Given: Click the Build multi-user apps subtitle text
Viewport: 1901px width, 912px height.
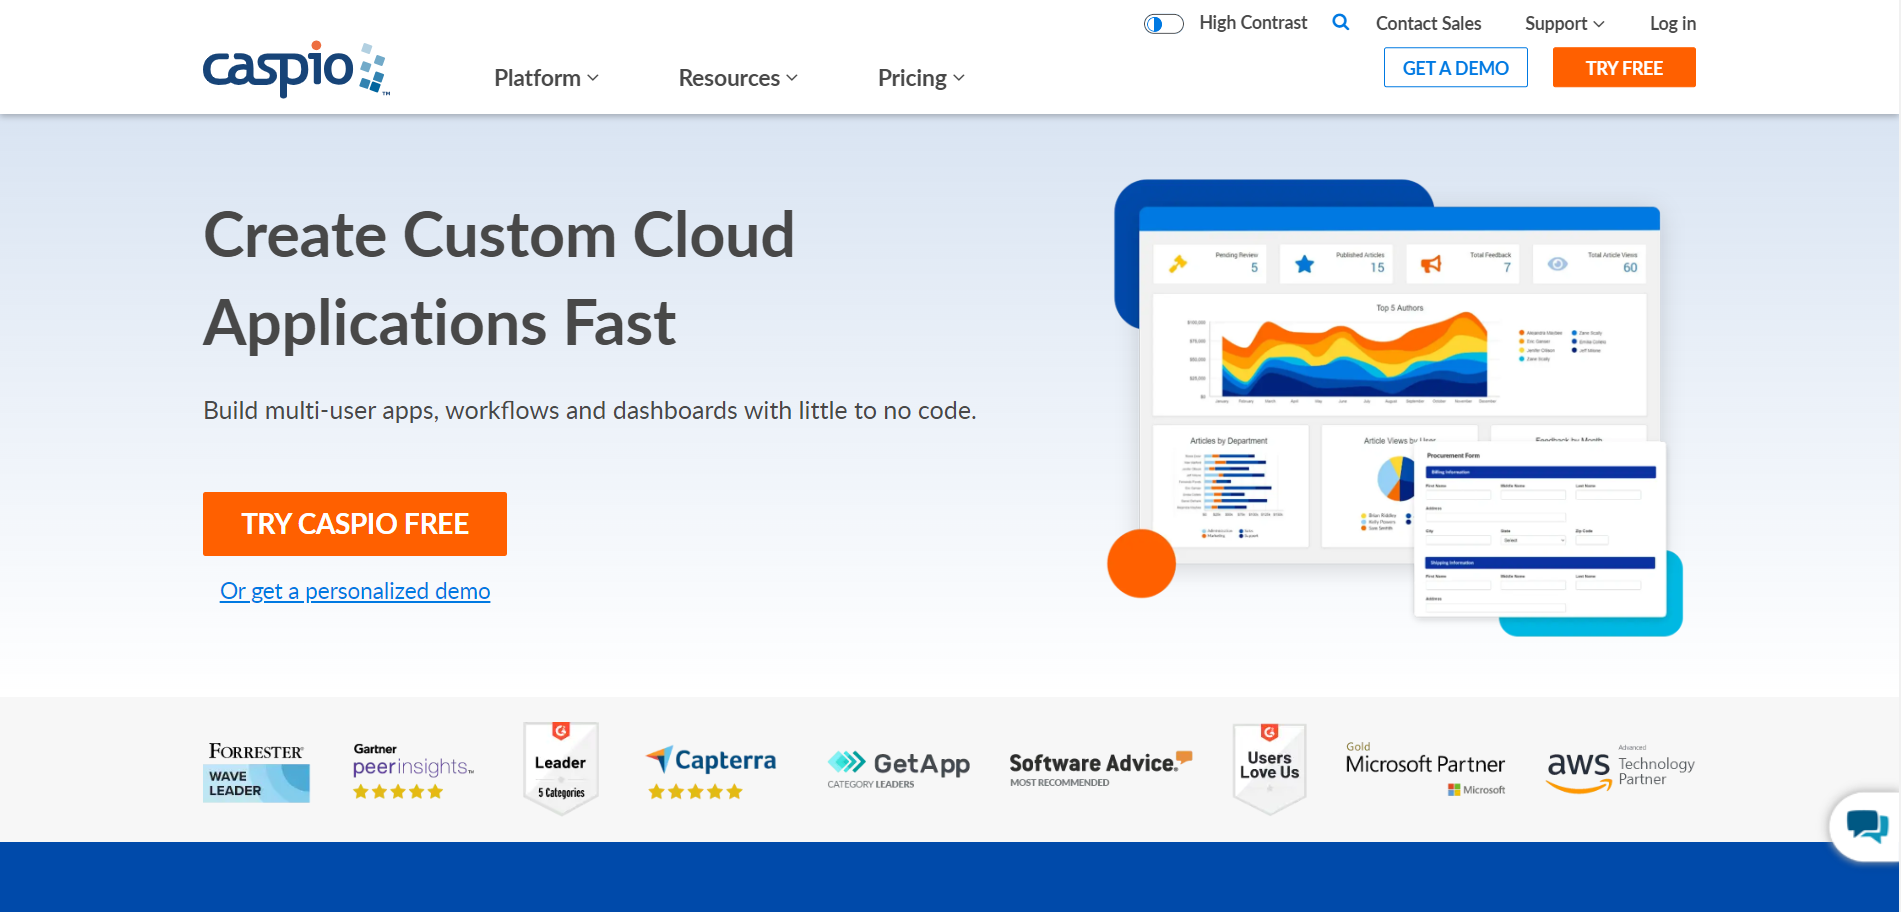Looking at the screenshot, I should coord(590,411).
